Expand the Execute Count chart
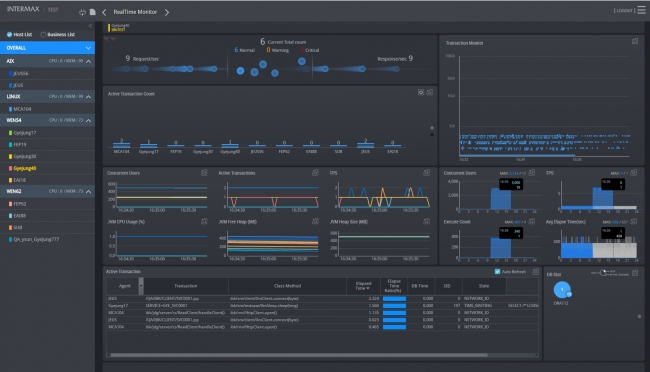The width and height of the screenshot is (650, 372). [x=532, y=221]
